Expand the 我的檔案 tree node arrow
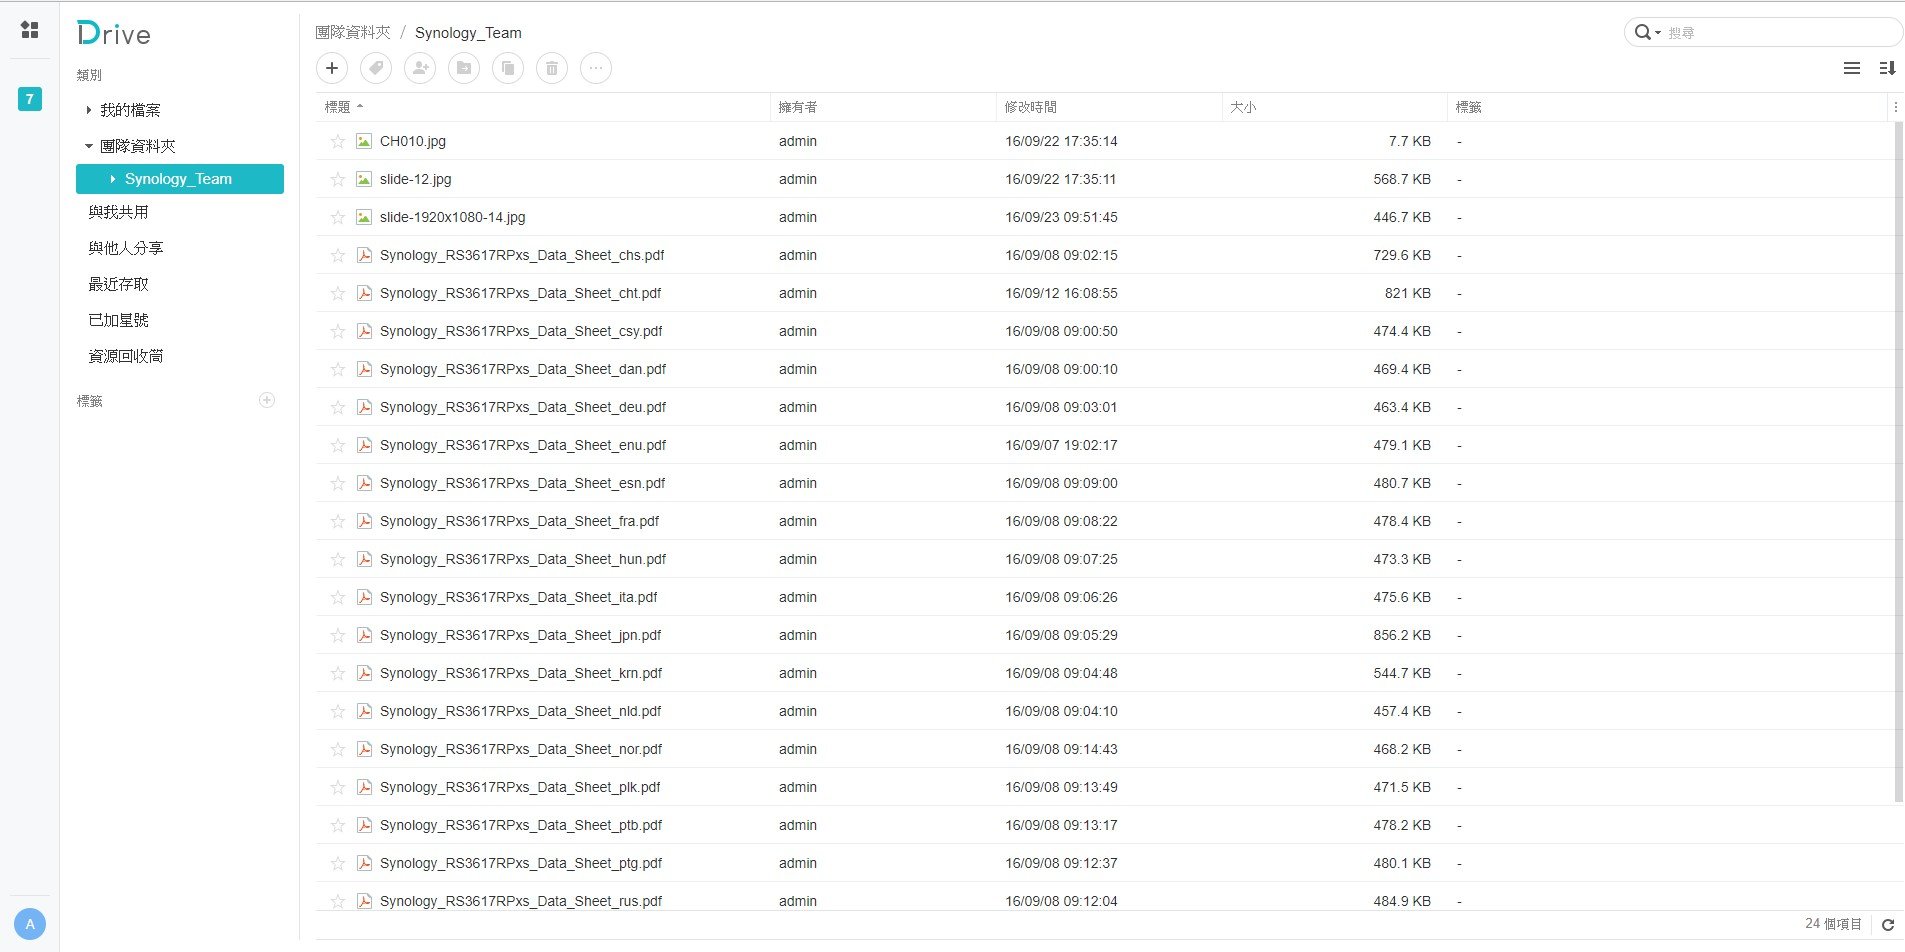 tap(88, 110)
